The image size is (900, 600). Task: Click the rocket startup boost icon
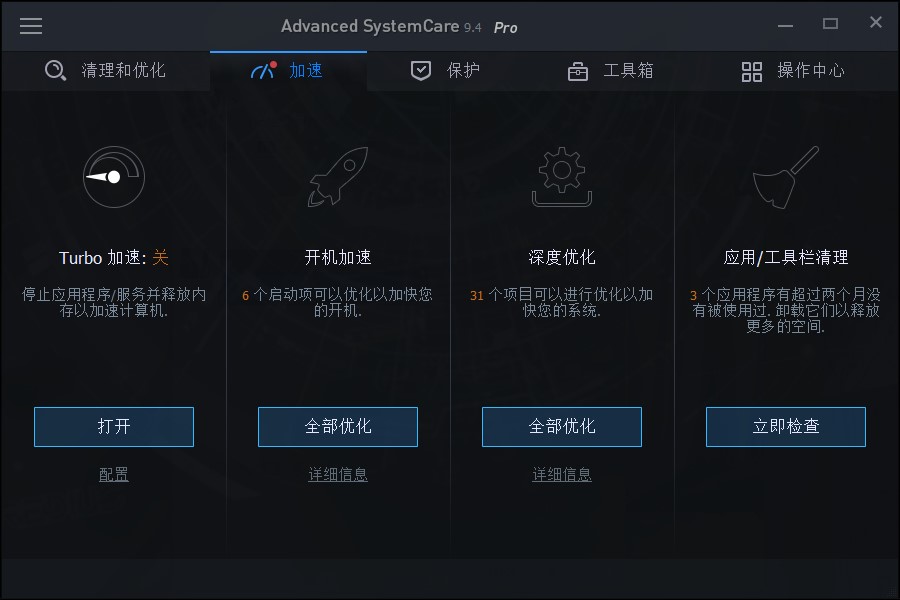pos(338,176)
